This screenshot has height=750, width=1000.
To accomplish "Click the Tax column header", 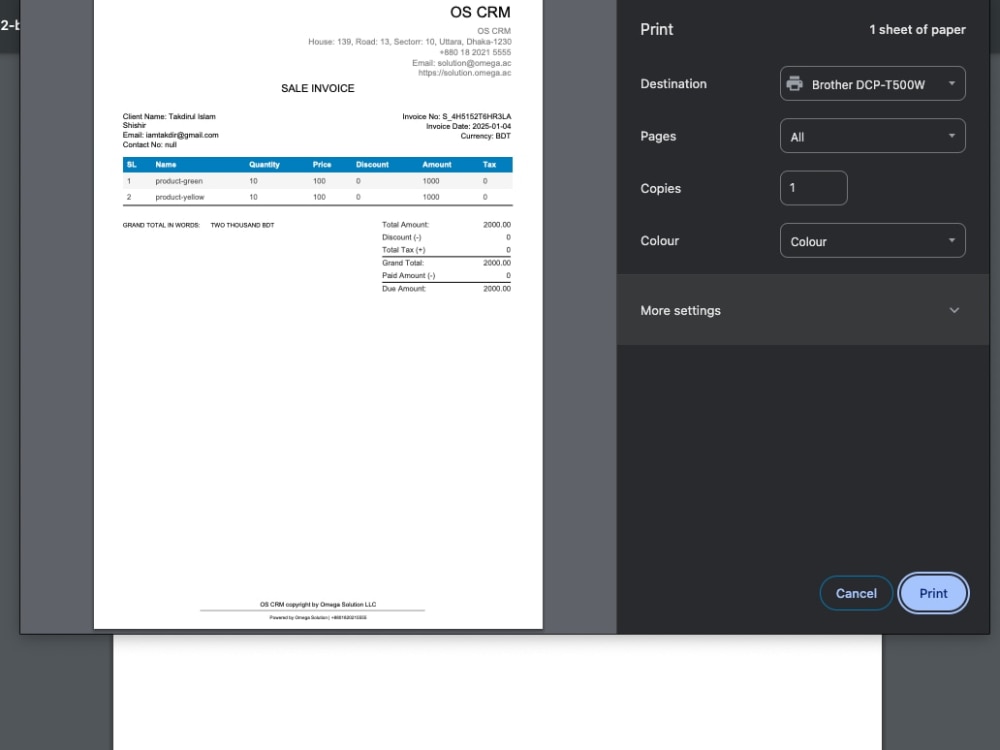I will [x=489, y=165].
